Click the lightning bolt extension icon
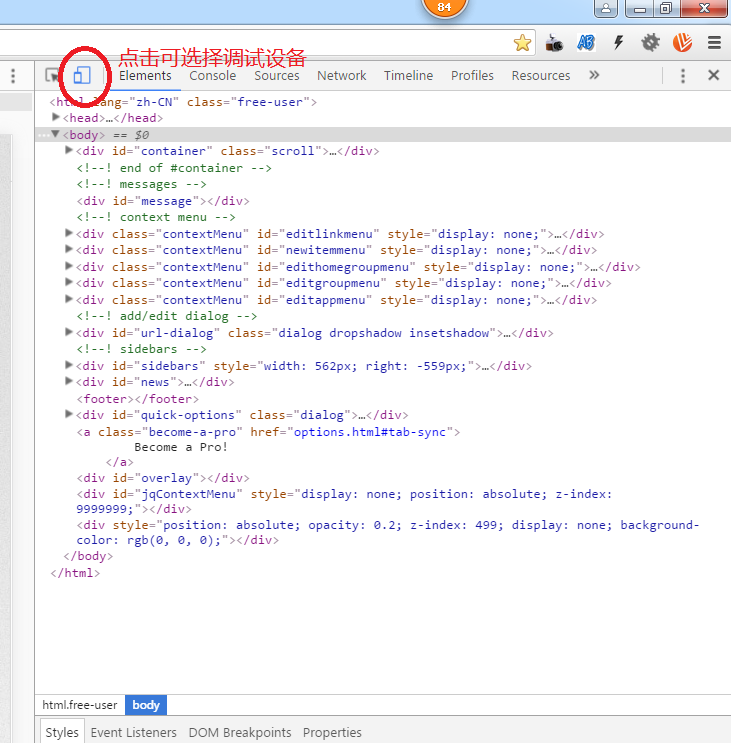 619,43
